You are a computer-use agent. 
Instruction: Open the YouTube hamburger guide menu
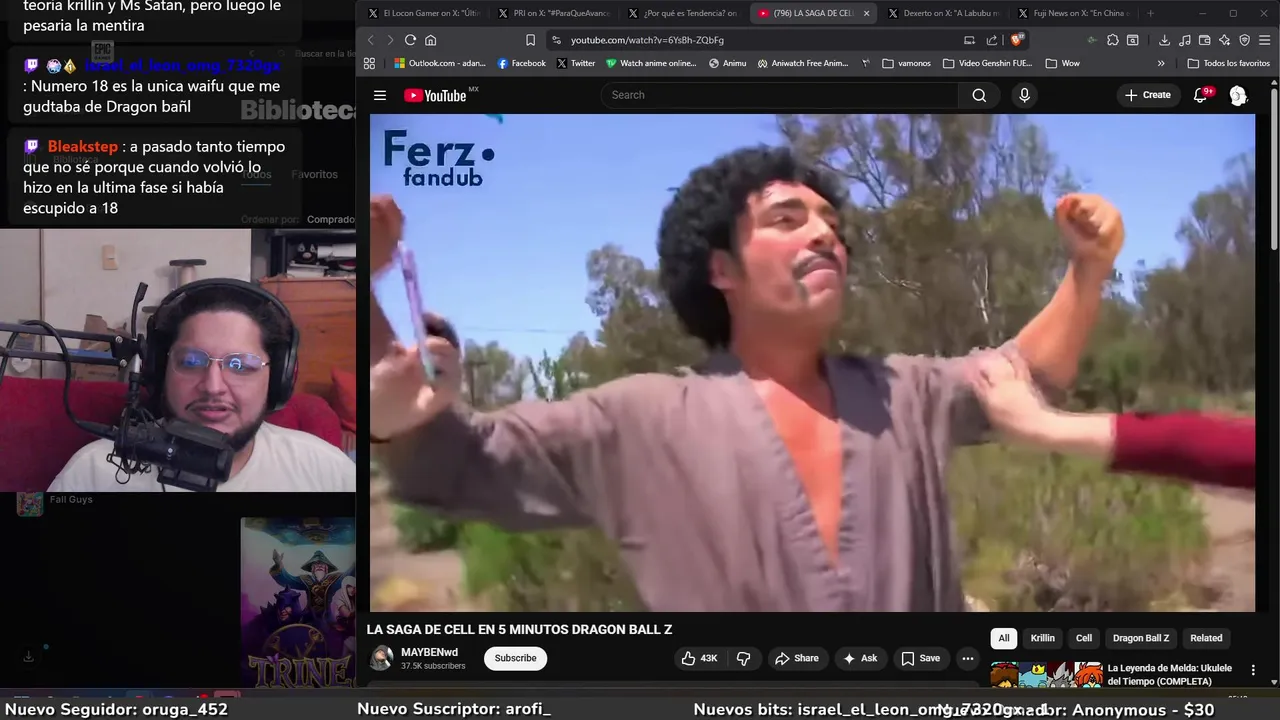(x=380, y=95)
